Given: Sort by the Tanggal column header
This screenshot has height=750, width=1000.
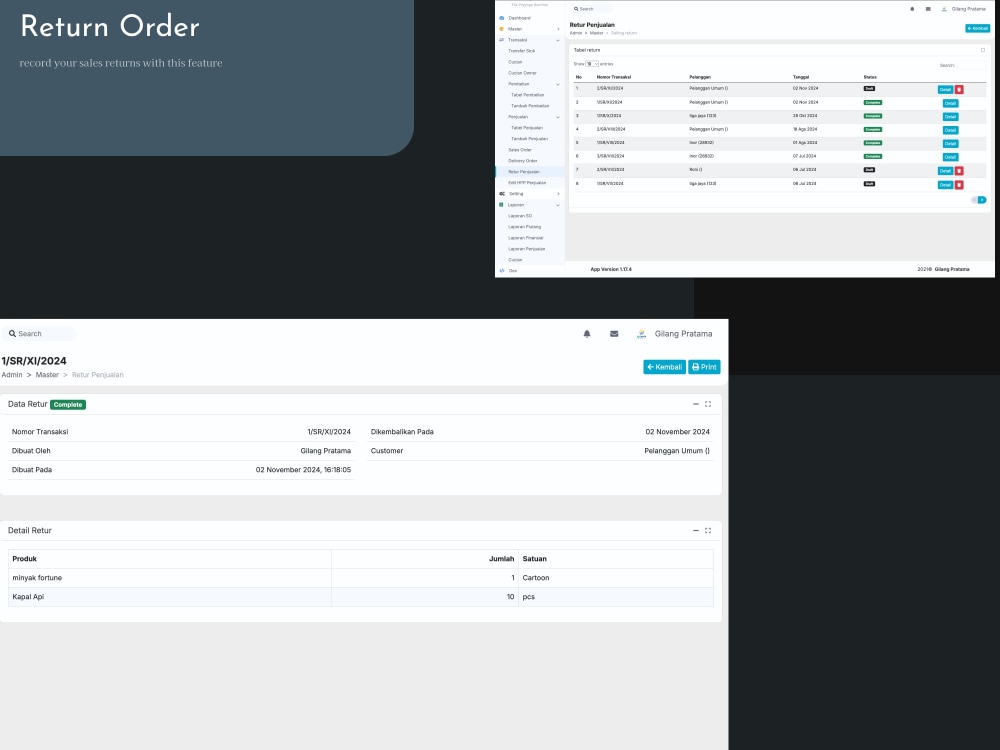Looking at the screenshot, I should coord(801,77).
